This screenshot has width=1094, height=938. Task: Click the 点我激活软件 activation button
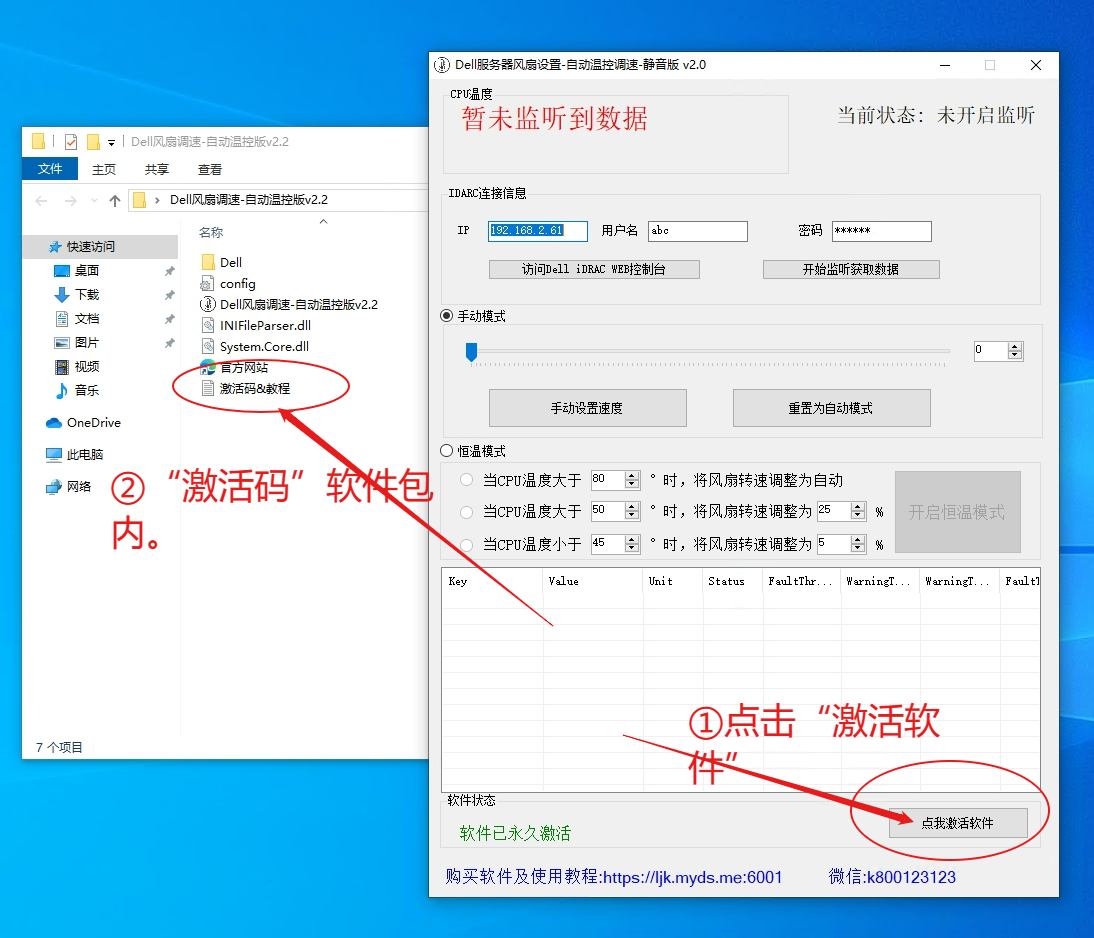pos(957,823)
